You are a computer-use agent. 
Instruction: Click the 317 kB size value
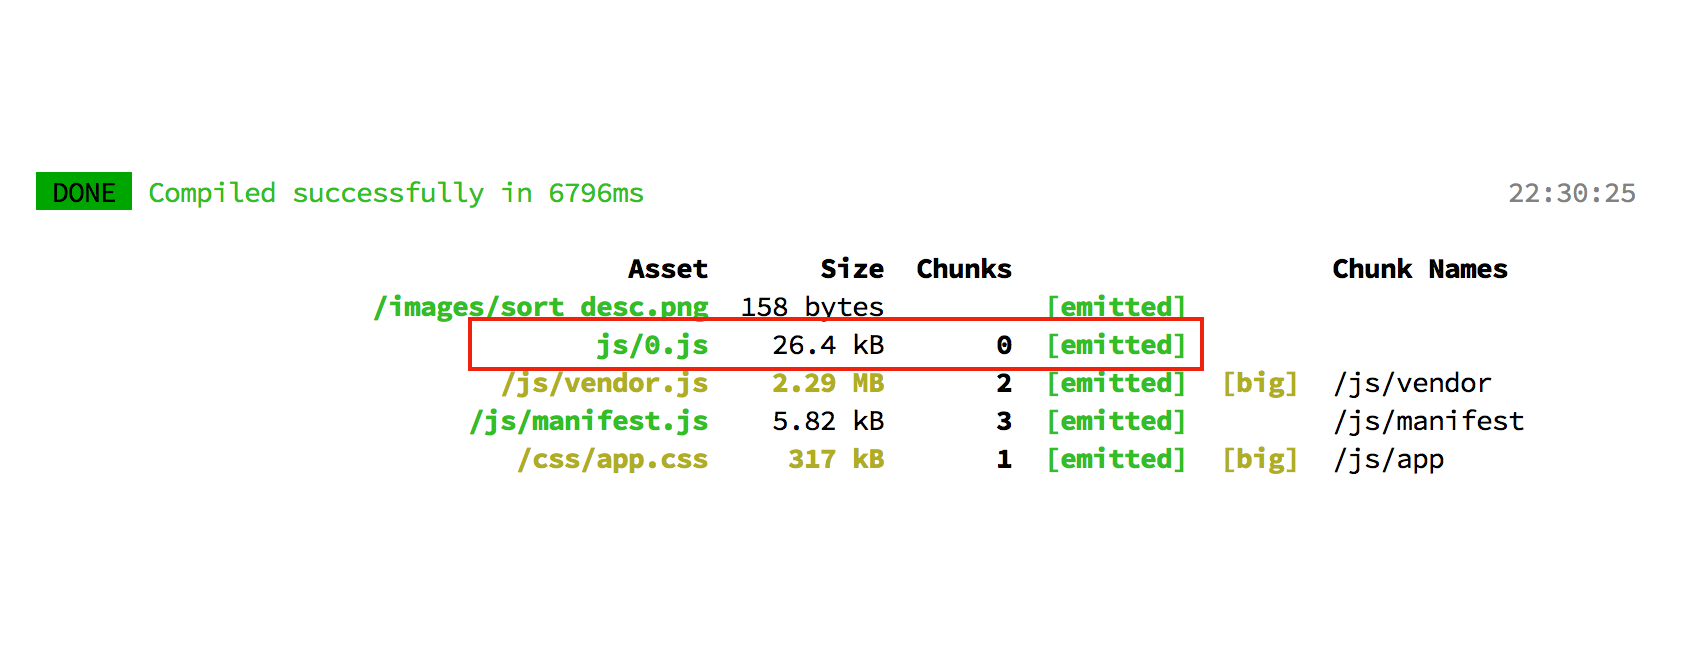coord(836,459)
